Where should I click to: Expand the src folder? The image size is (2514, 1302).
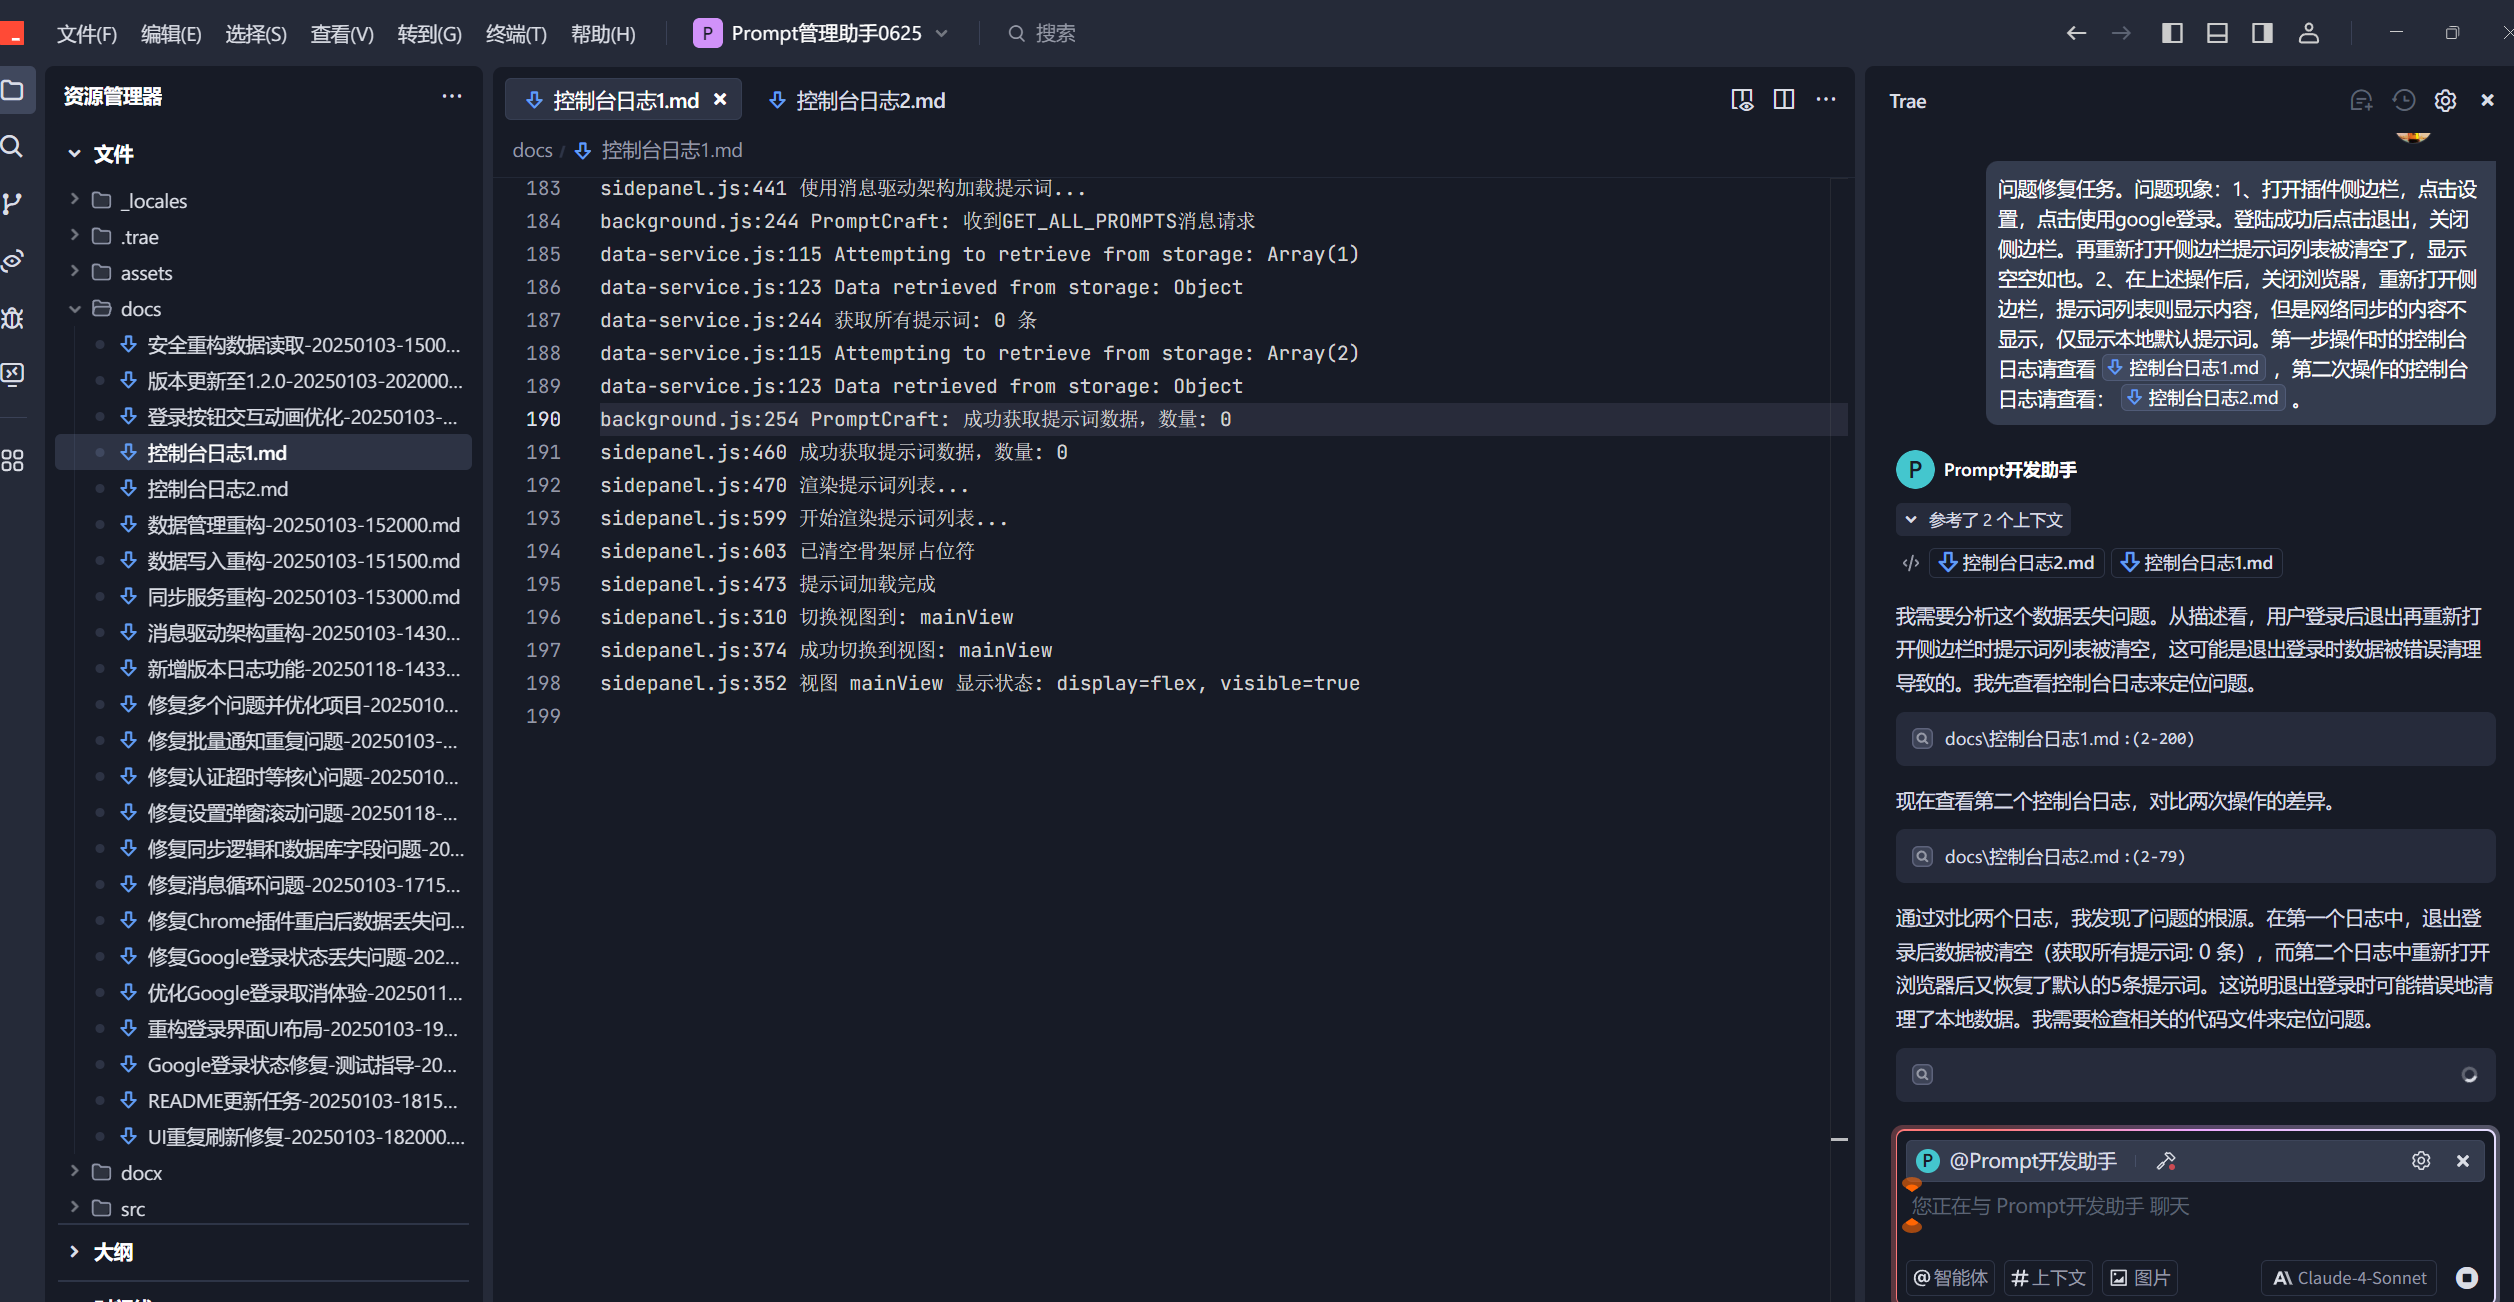pyautogui.click(x=74, y=1208)
